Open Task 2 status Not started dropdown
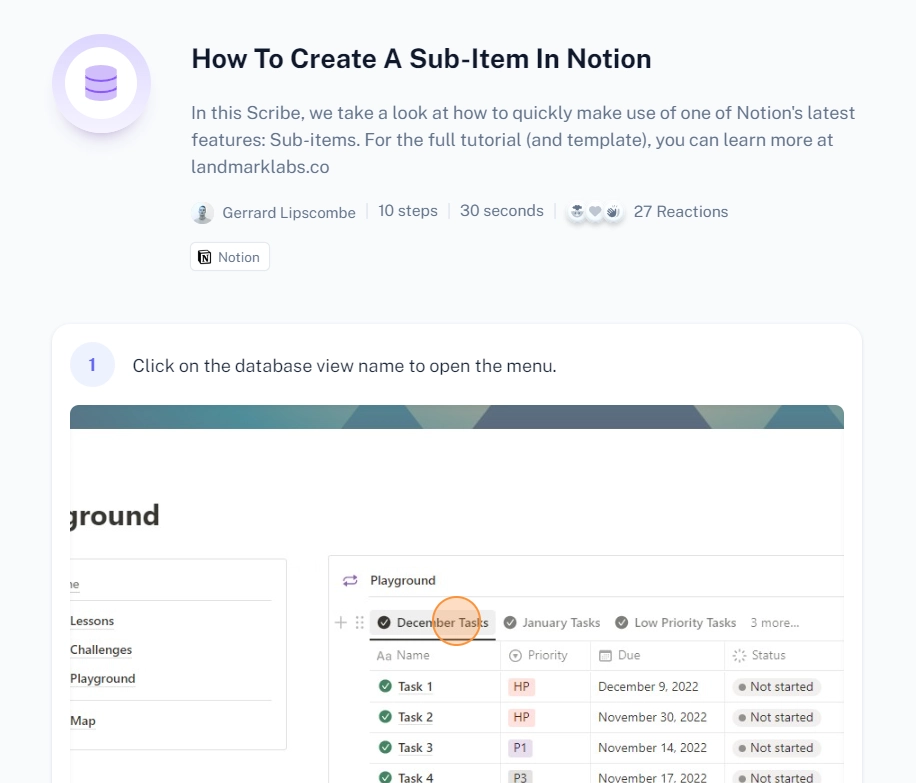This screenshot has height=783, width=916. [776, 717]
